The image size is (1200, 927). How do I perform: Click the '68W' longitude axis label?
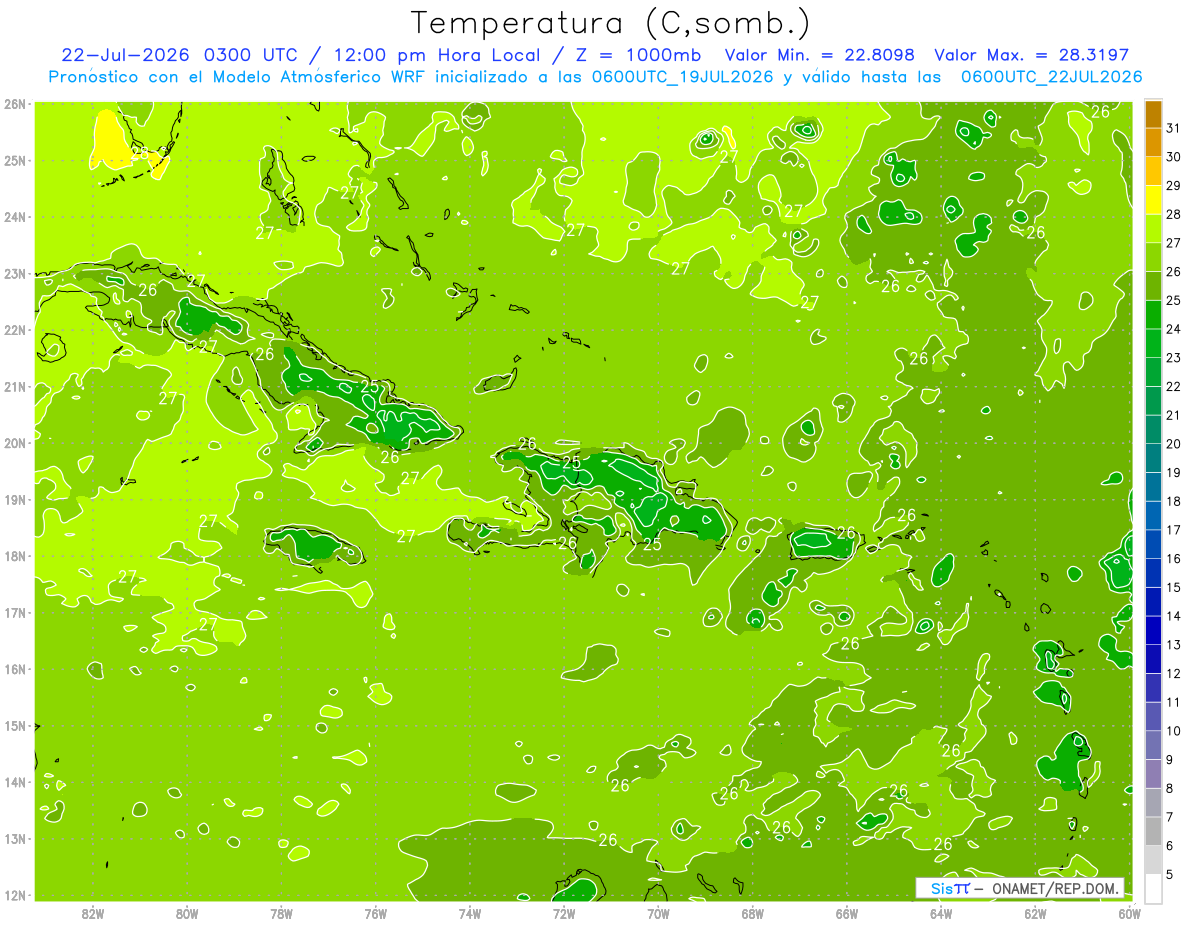click(753, 913)
